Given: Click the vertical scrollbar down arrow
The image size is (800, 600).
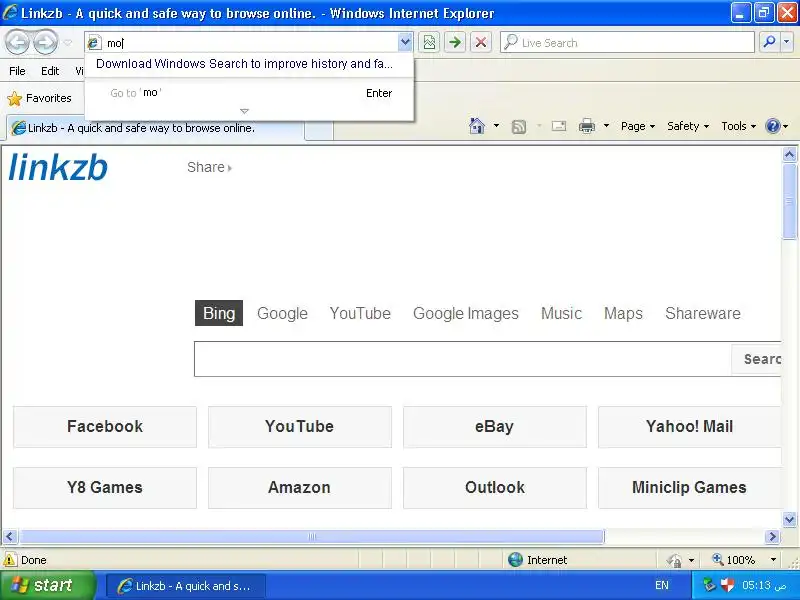Looking at the screenshot, I should coord(789,520).
